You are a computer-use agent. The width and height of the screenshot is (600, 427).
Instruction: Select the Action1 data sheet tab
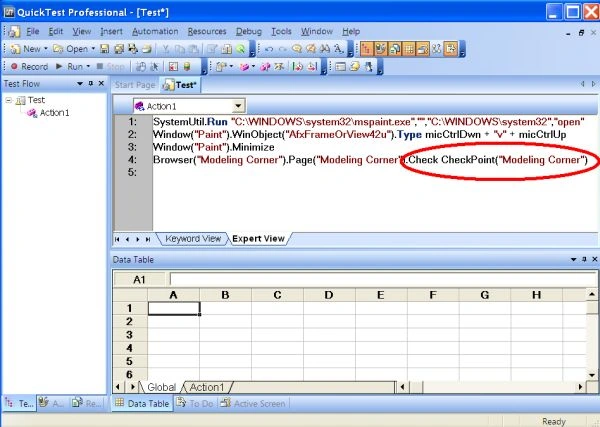click(x=207, y=387)
